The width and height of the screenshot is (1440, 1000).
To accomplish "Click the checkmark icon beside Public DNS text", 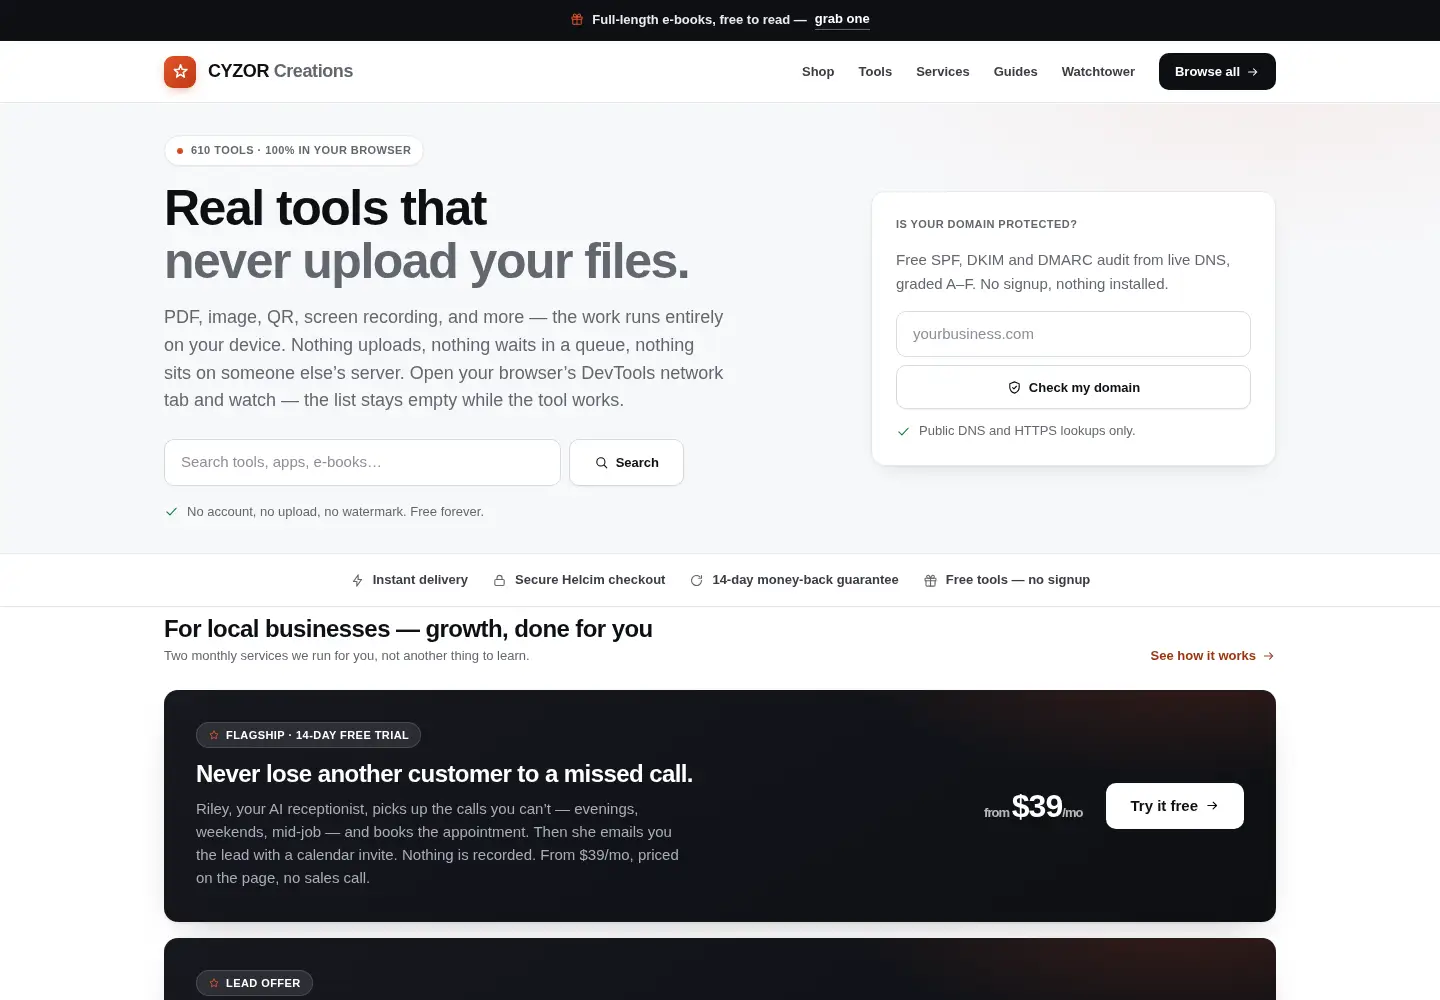I will click(x=903, y=431).
